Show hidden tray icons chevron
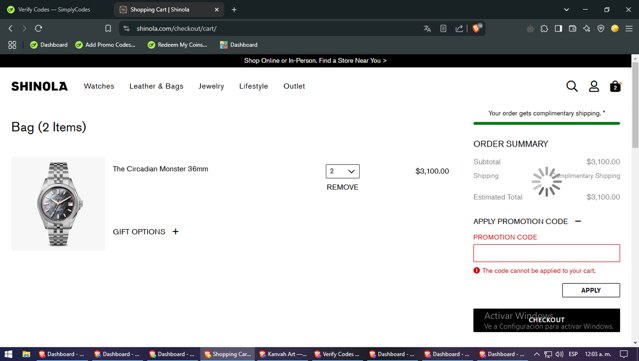Viewport: 639px width, 361px height. [x=537, y=354]
